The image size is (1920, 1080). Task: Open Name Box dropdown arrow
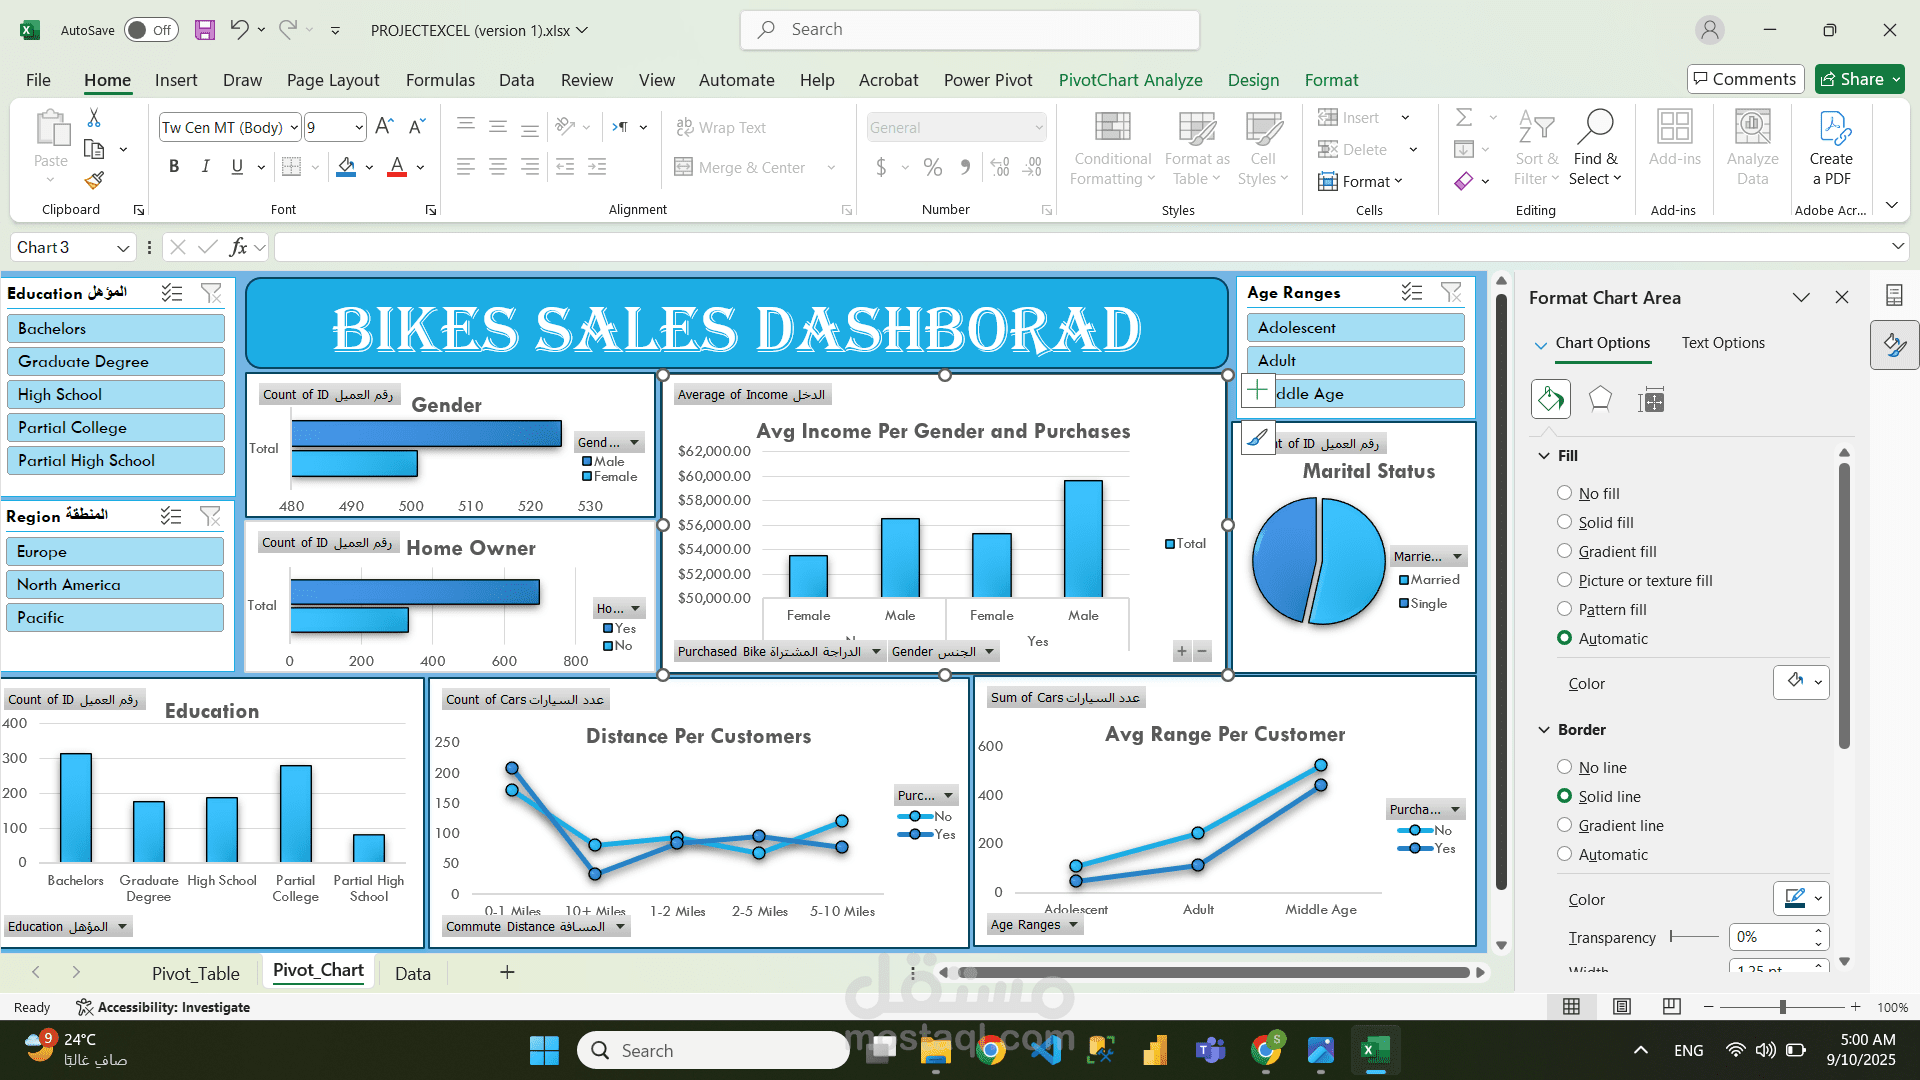123,247
